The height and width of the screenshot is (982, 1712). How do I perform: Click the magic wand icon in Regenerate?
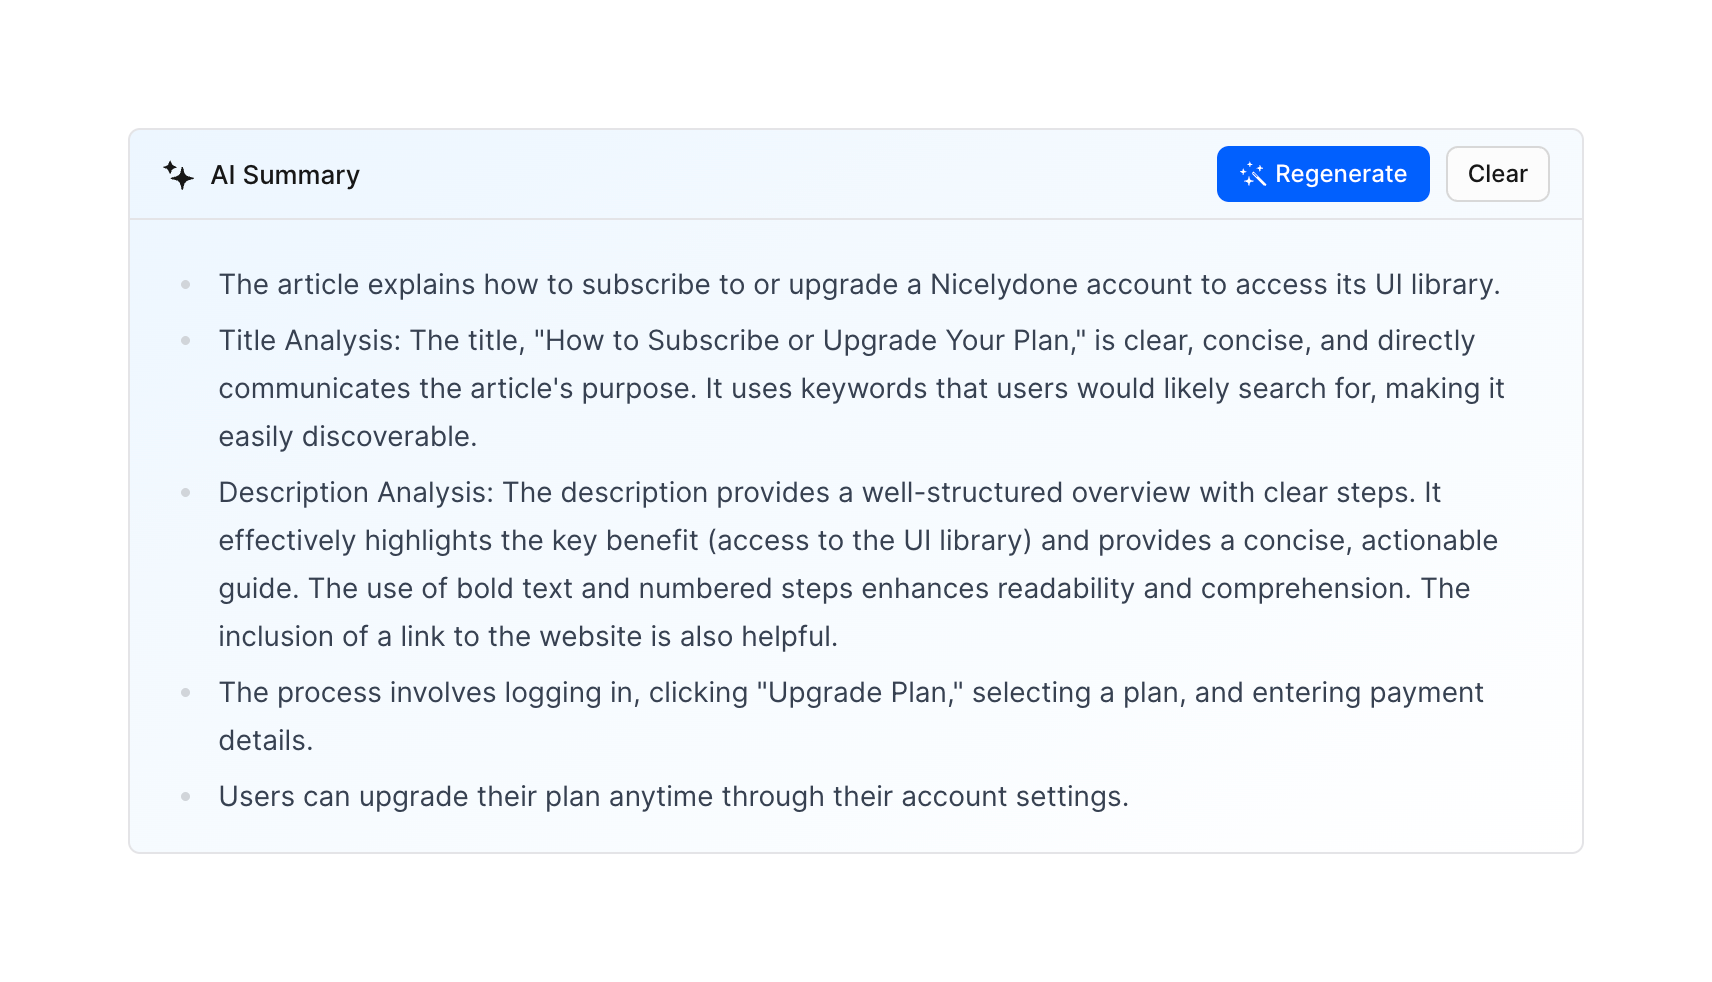pyautogui.click(x=1252, y=175)
